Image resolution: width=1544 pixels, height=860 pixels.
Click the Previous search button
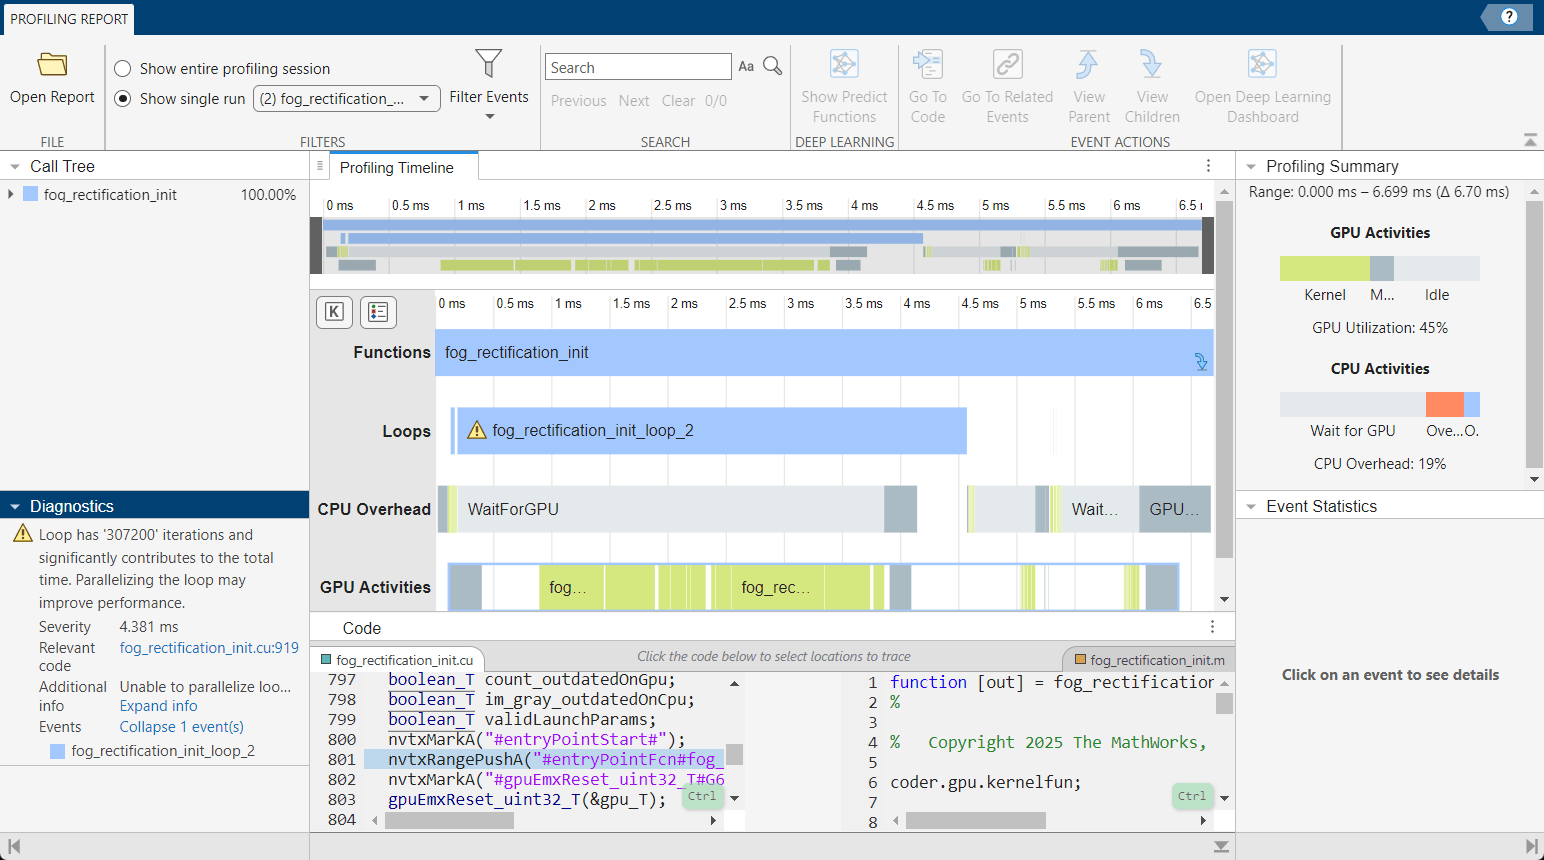579,101
